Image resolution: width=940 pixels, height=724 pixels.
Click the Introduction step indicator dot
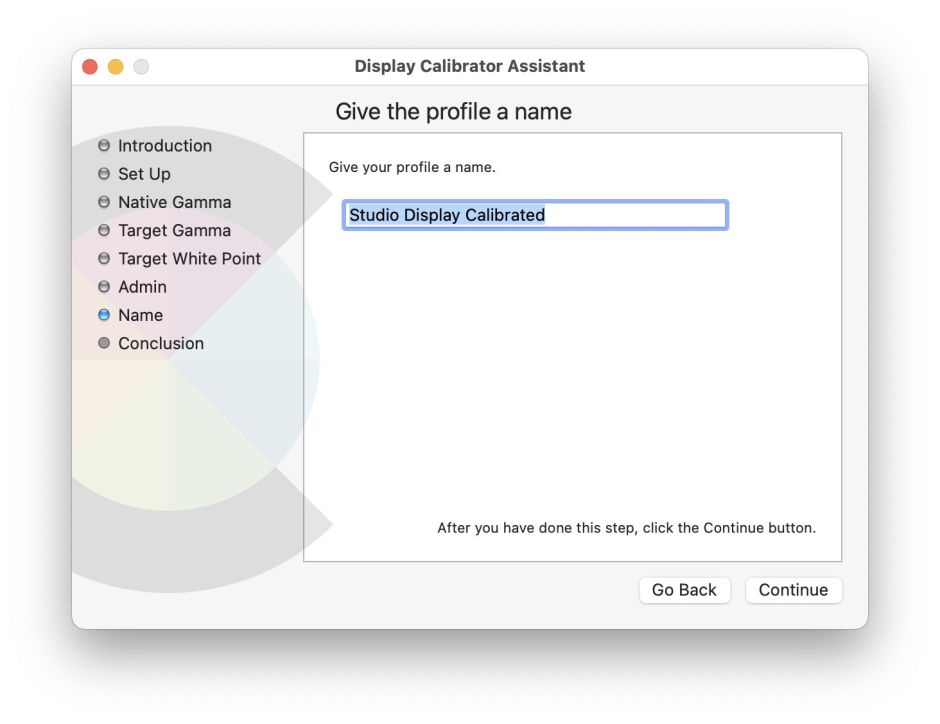[105, 146]
